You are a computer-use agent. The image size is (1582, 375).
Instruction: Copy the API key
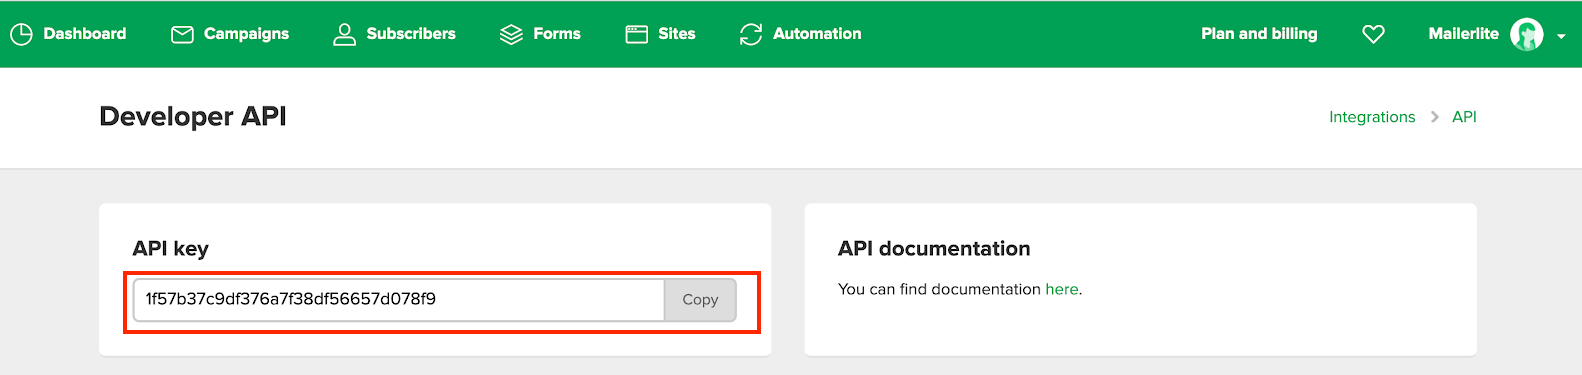tap(700, 300)
